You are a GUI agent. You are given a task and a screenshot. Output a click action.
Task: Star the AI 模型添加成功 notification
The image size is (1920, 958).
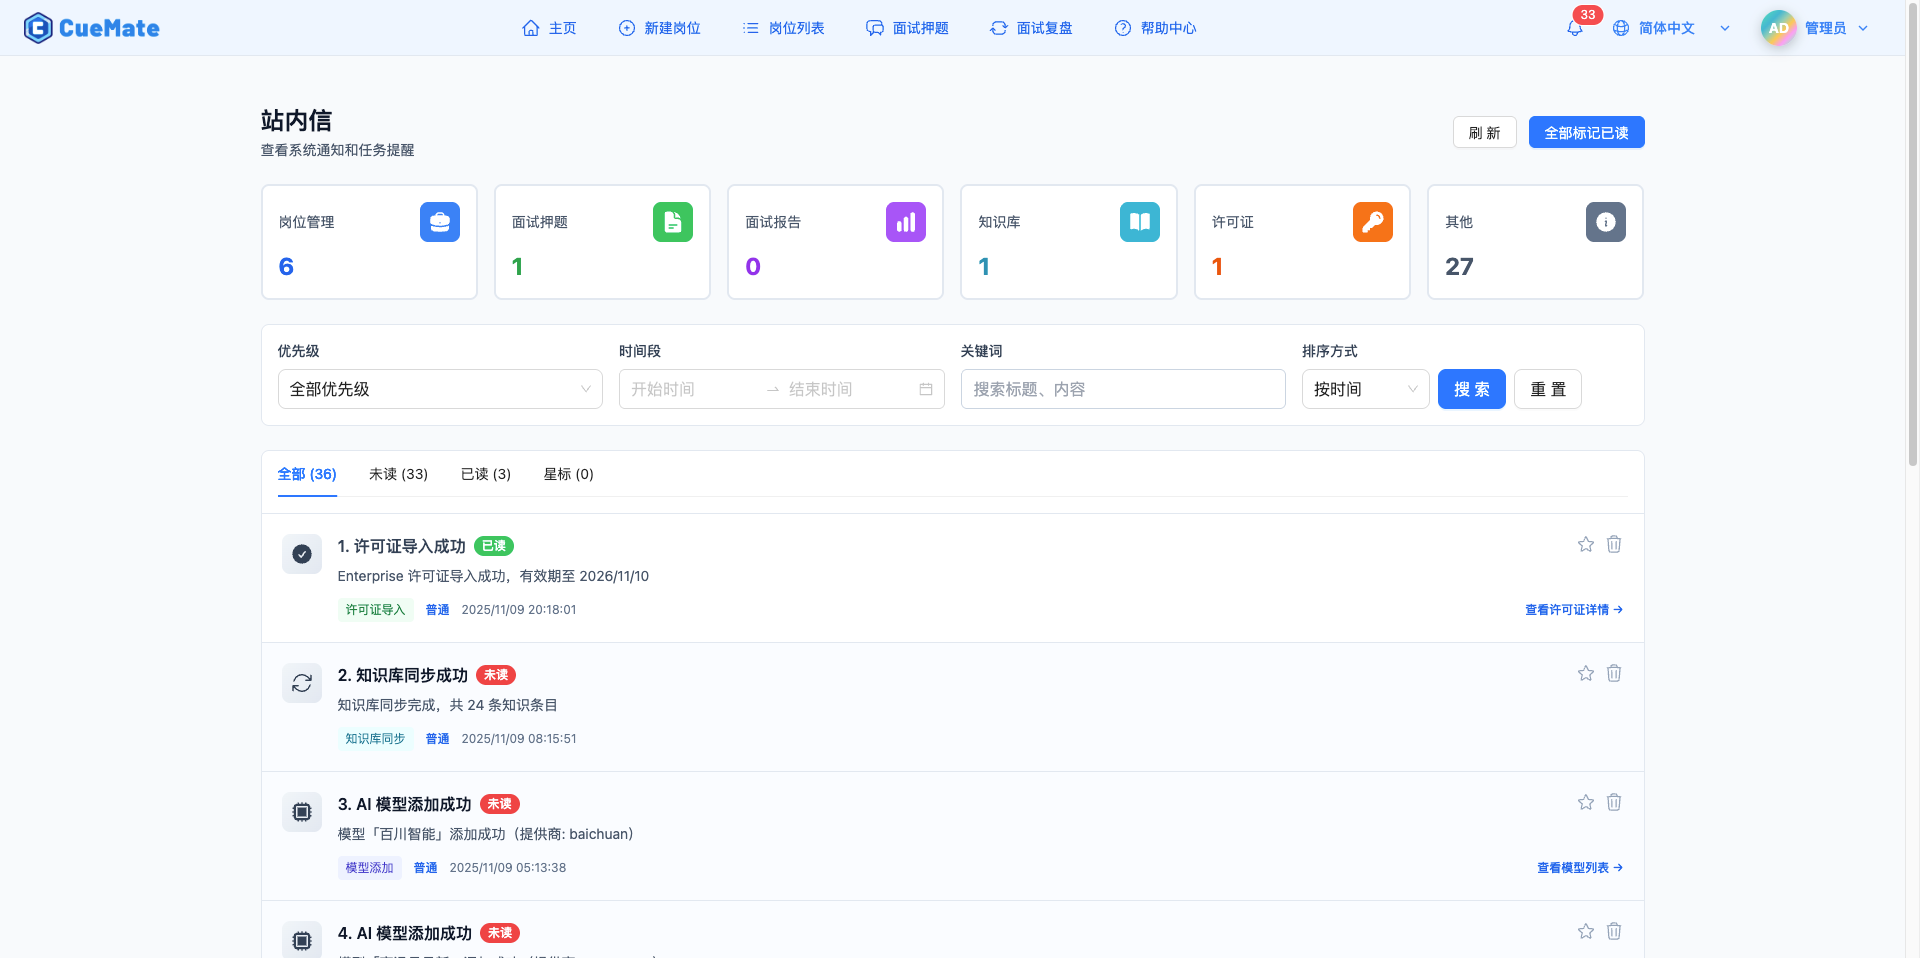(1585, 802)
